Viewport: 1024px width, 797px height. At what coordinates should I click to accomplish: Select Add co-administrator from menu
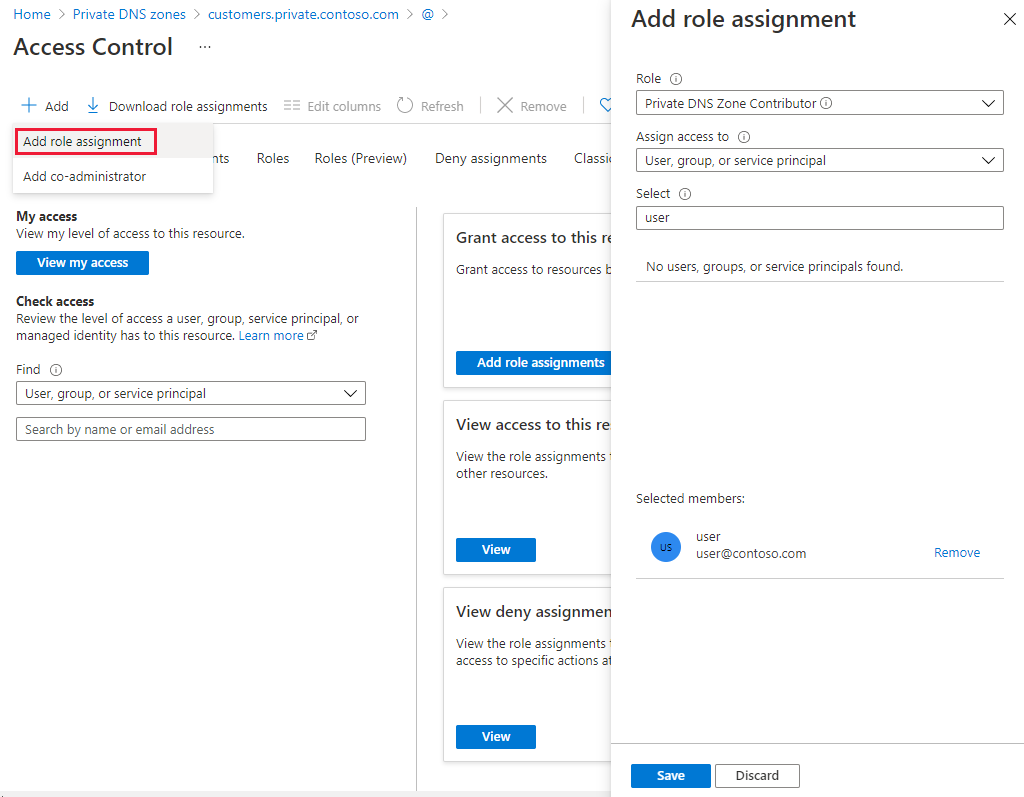coord(85,177)
